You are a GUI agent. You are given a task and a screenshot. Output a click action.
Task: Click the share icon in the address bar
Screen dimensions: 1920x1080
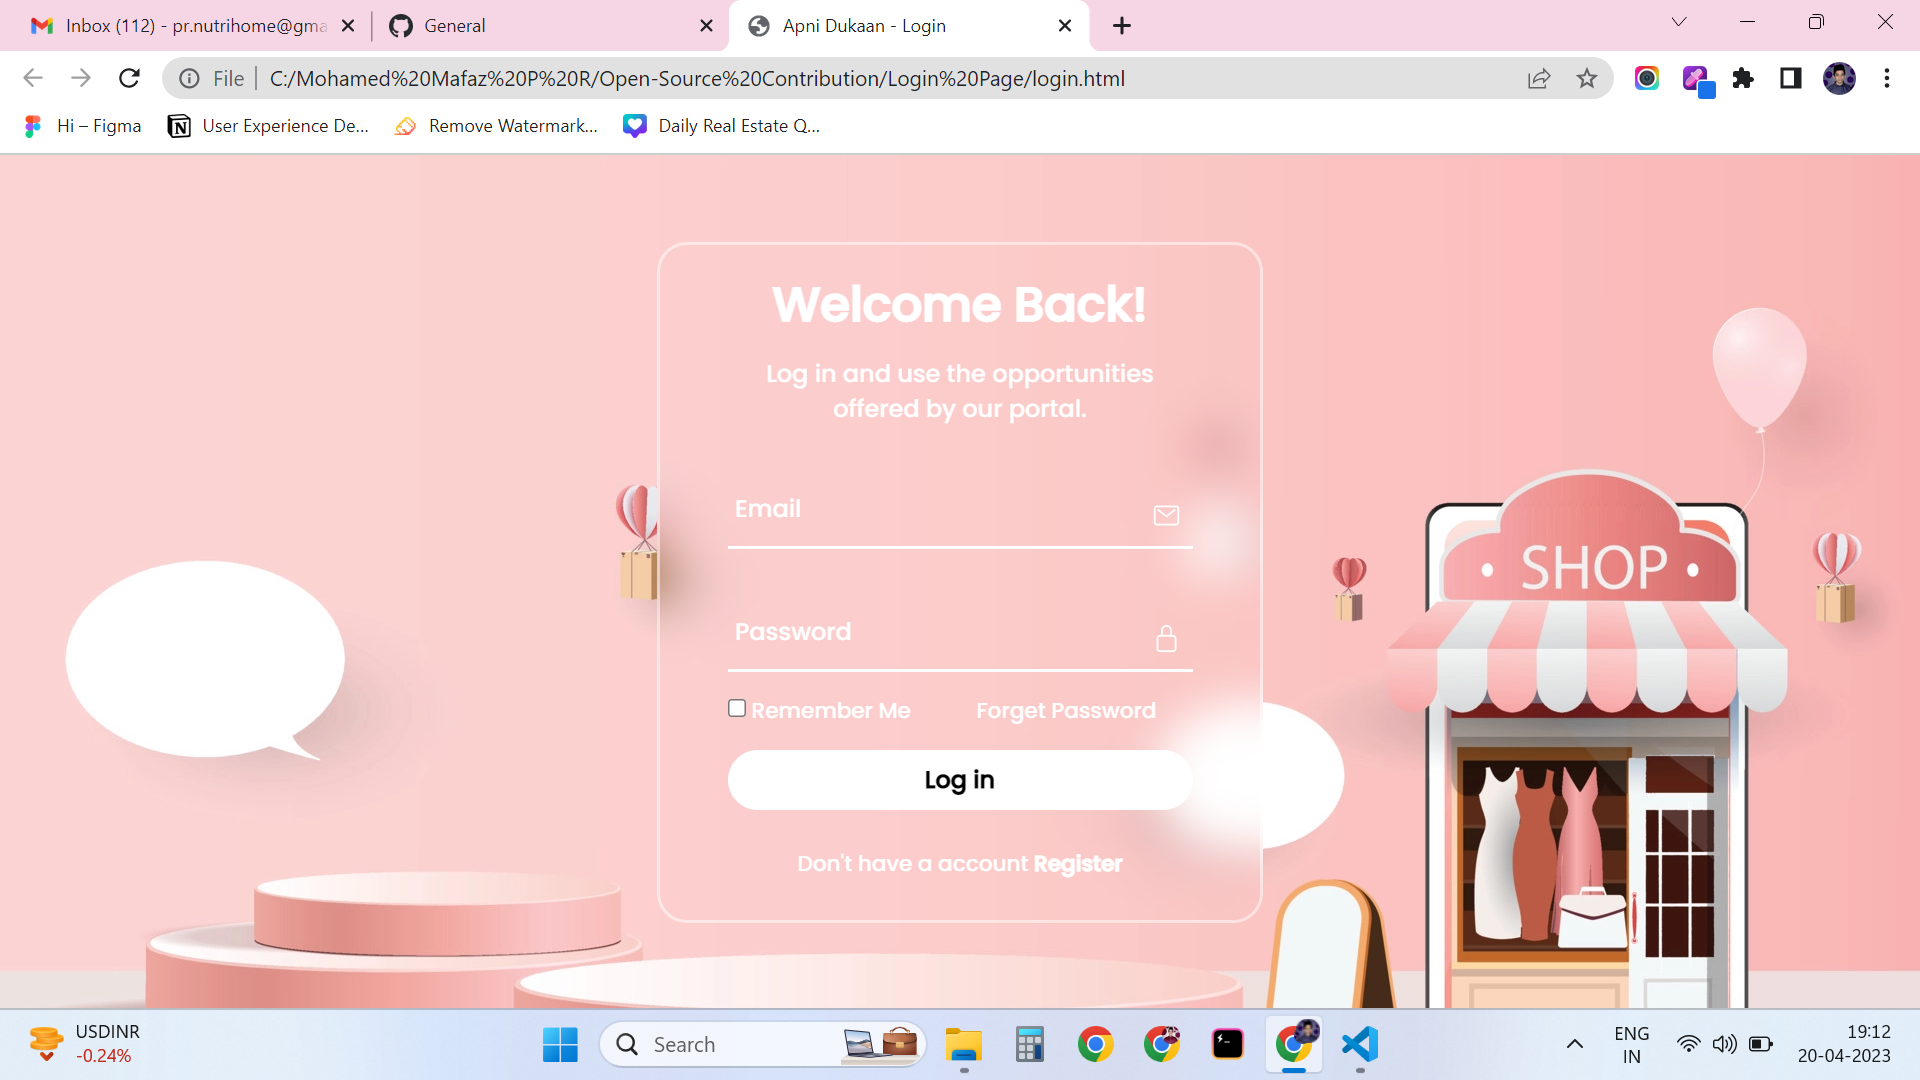click(1539, 78)
